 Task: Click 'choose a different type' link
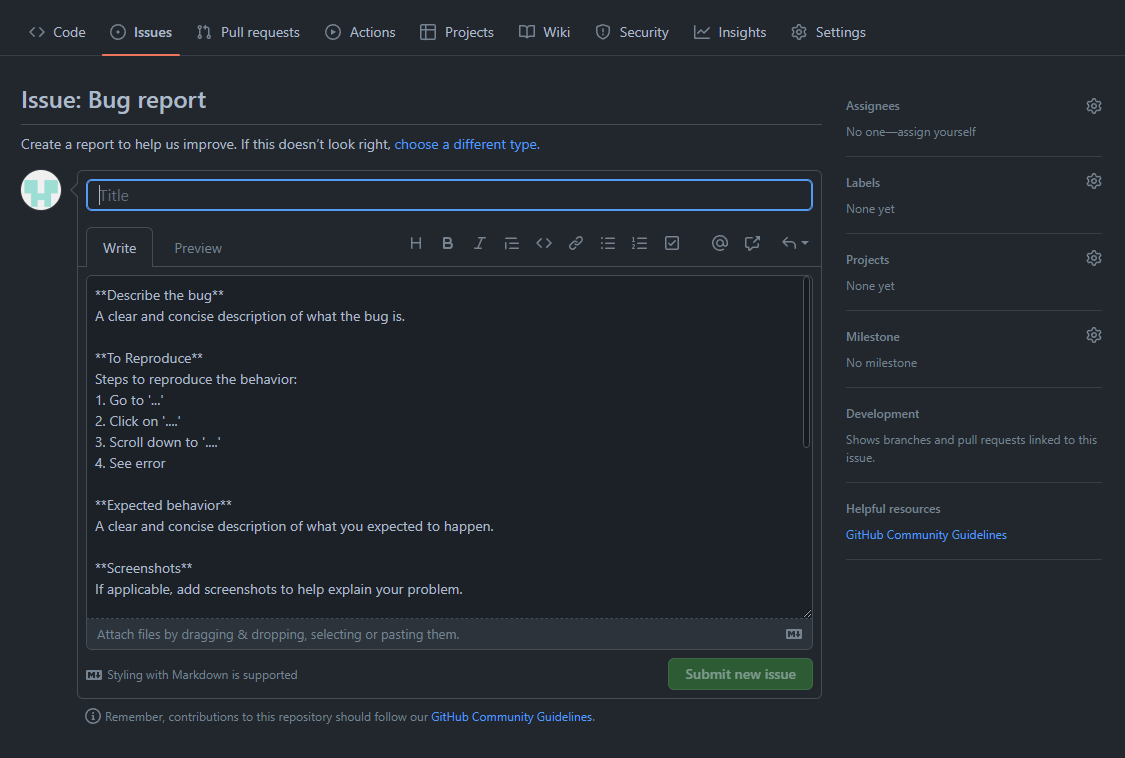click(x=466, y=144)
